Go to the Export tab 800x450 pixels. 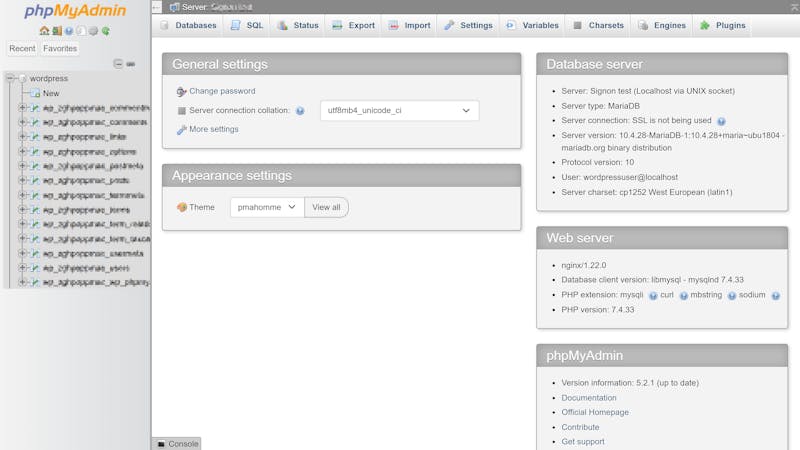354,26
